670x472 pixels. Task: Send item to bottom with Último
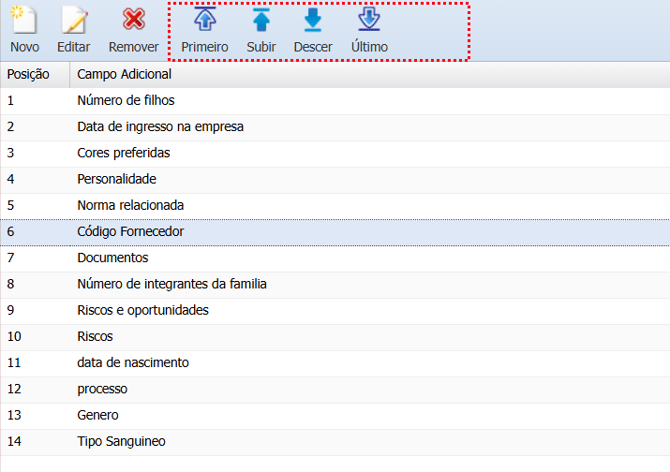[369, 21]
